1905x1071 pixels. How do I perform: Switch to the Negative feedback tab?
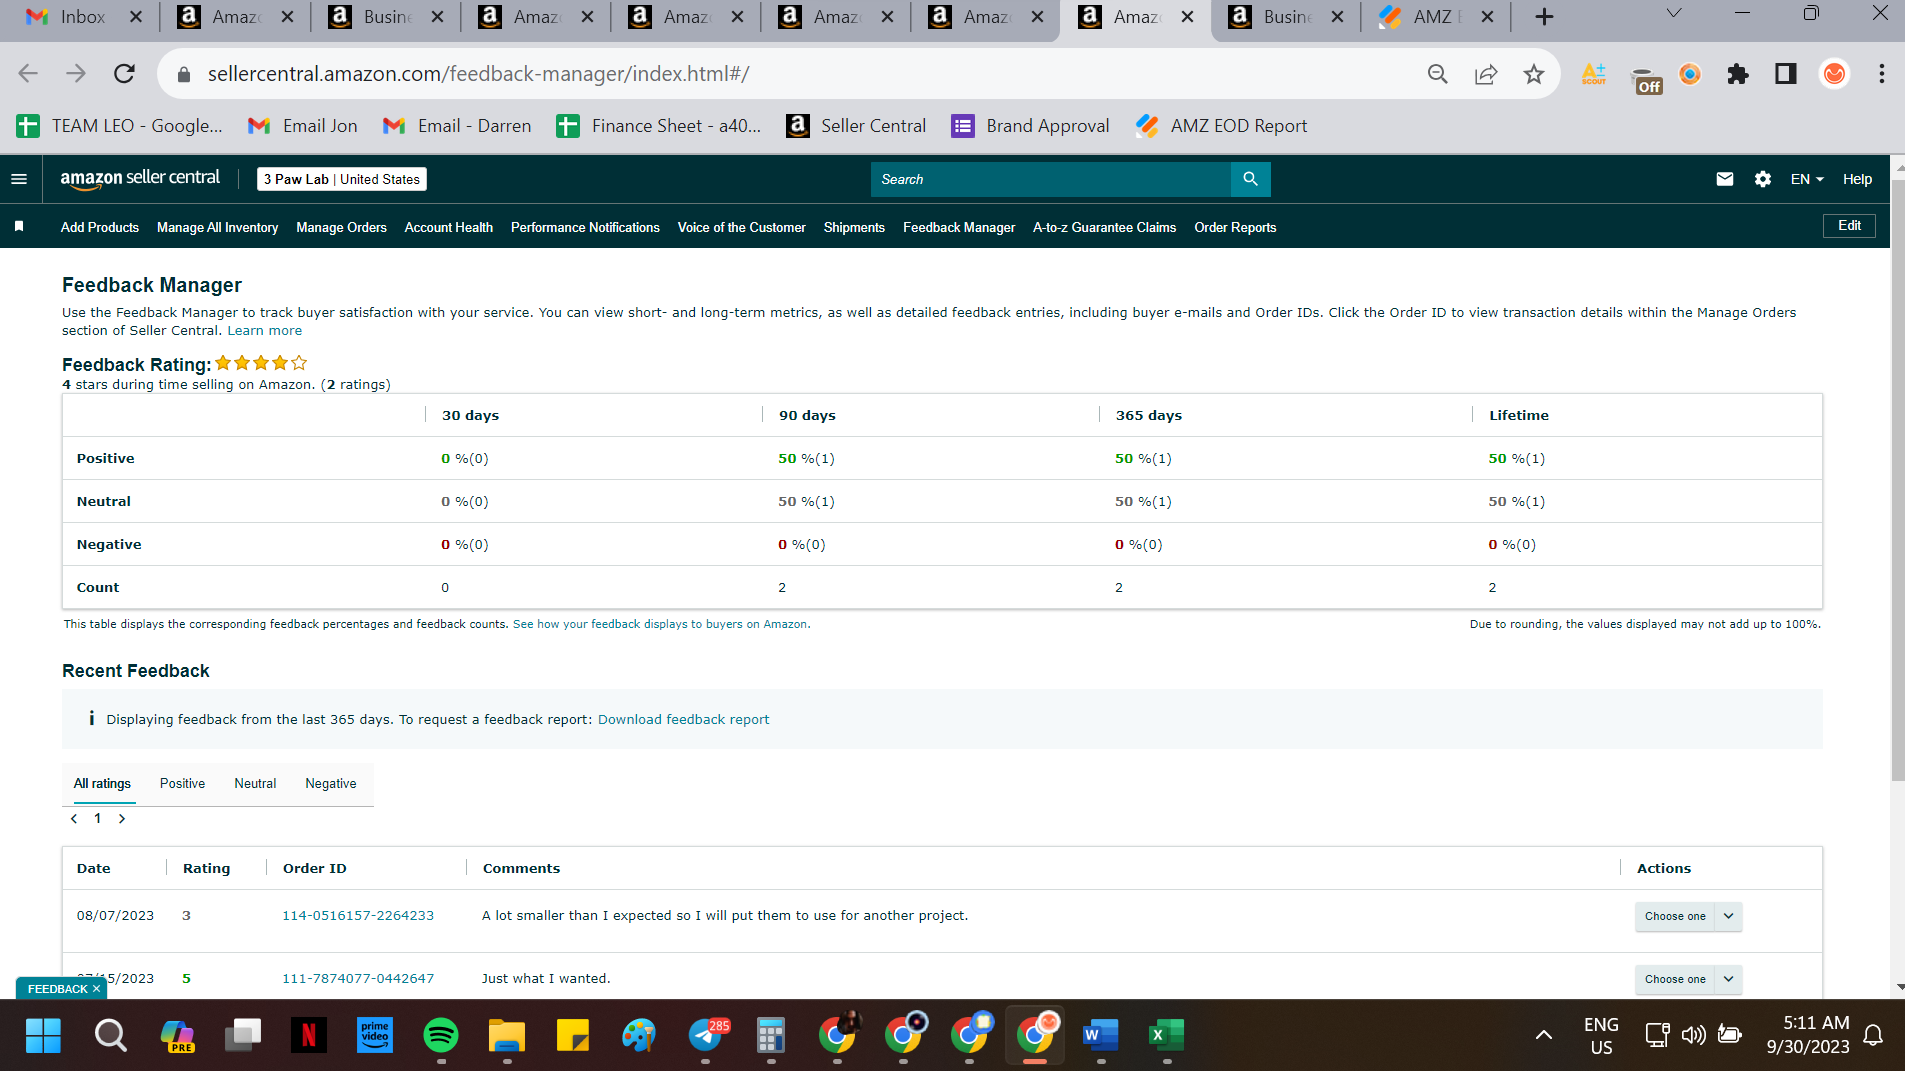pos(331,784)
